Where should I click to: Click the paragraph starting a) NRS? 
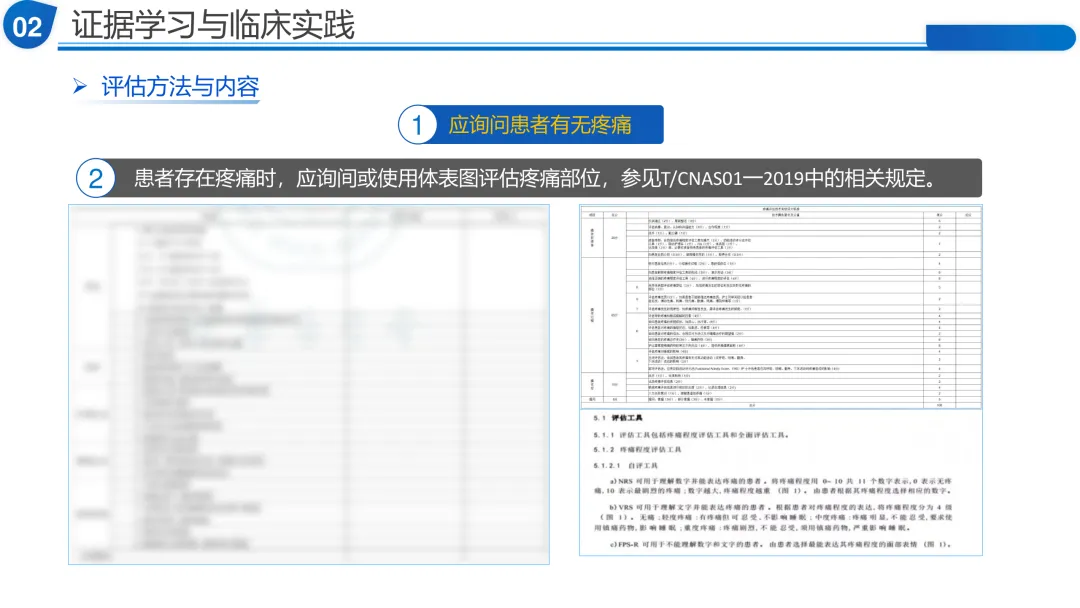[x=773, y=486]
